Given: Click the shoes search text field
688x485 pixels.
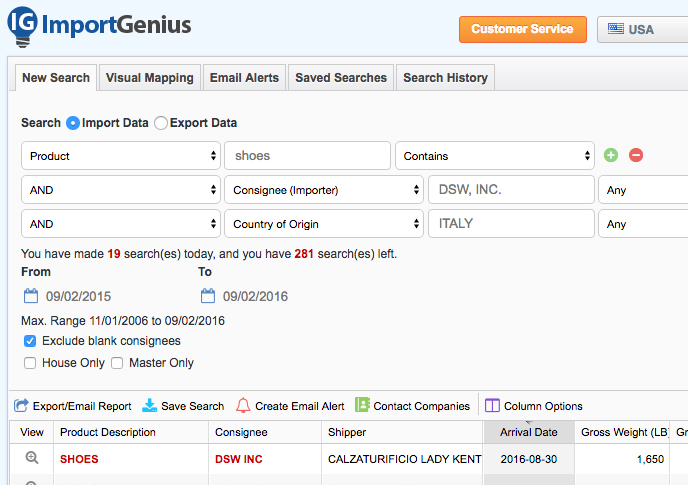Looking at the screenshot, I should (307, 156).
